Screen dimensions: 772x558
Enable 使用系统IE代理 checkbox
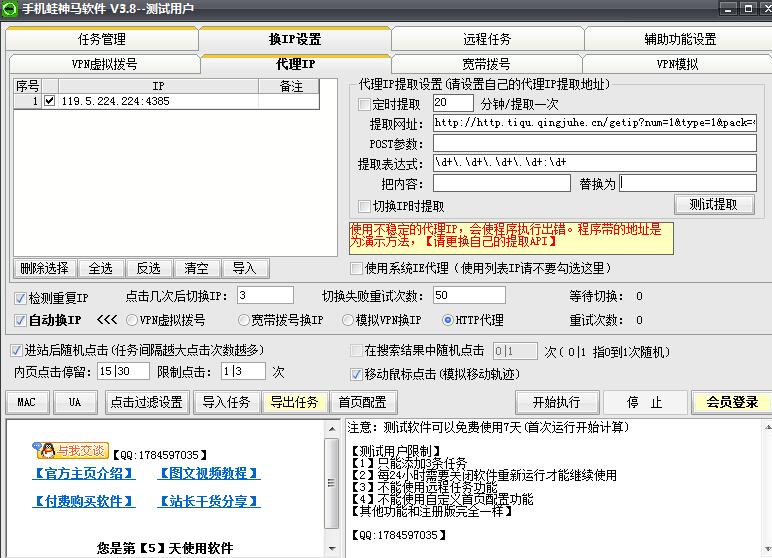pos(356,268)
